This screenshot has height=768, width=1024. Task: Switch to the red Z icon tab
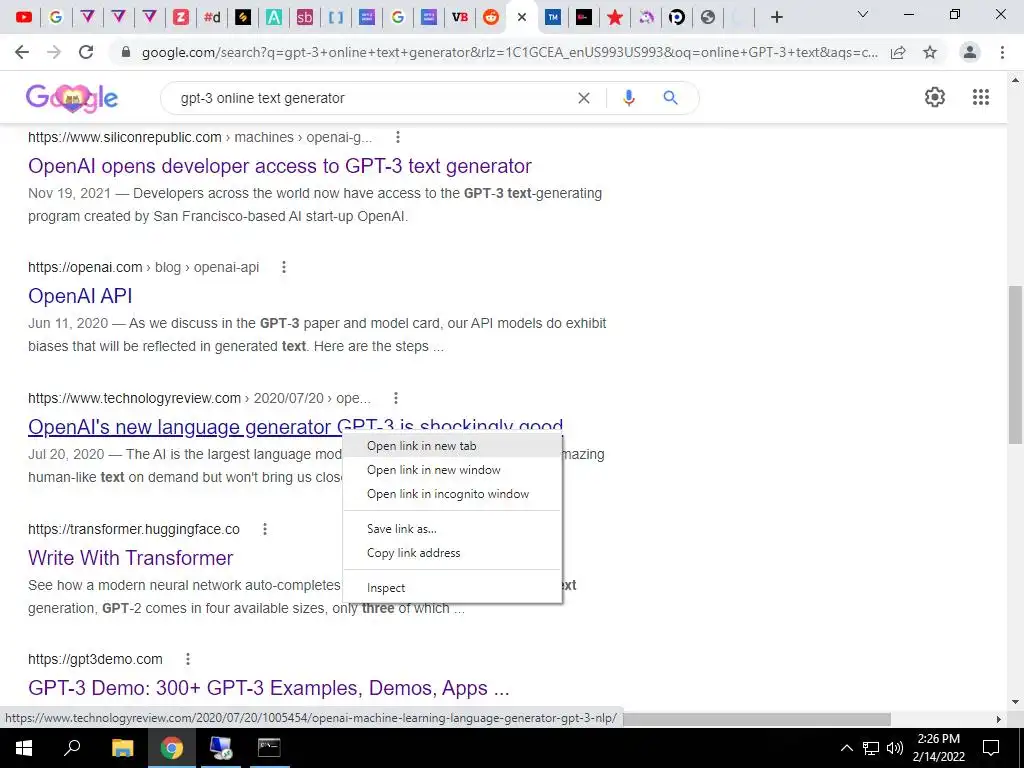181,17
